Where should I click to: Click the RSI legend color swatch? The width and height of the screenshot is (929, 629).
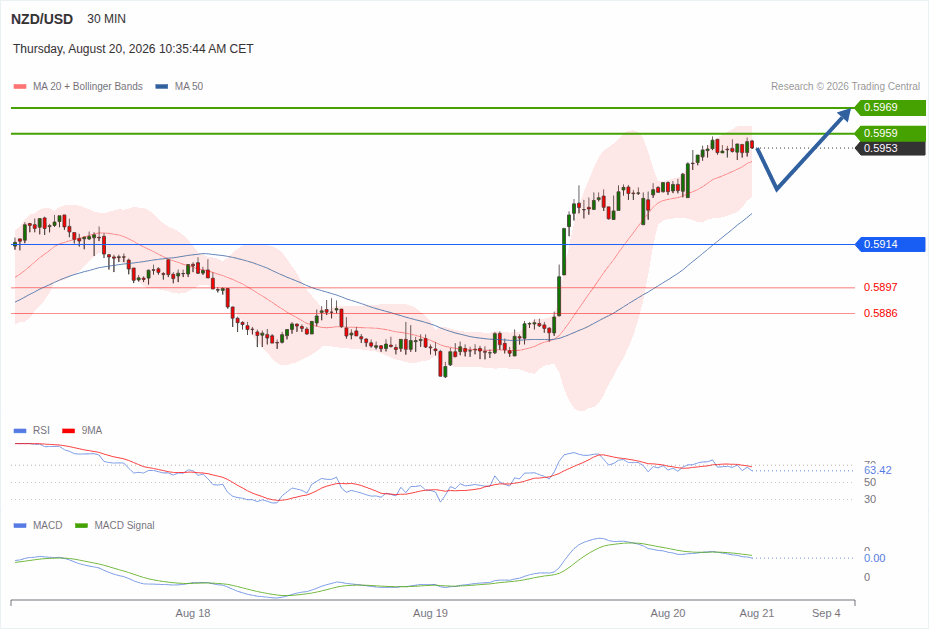coord(20,431)
